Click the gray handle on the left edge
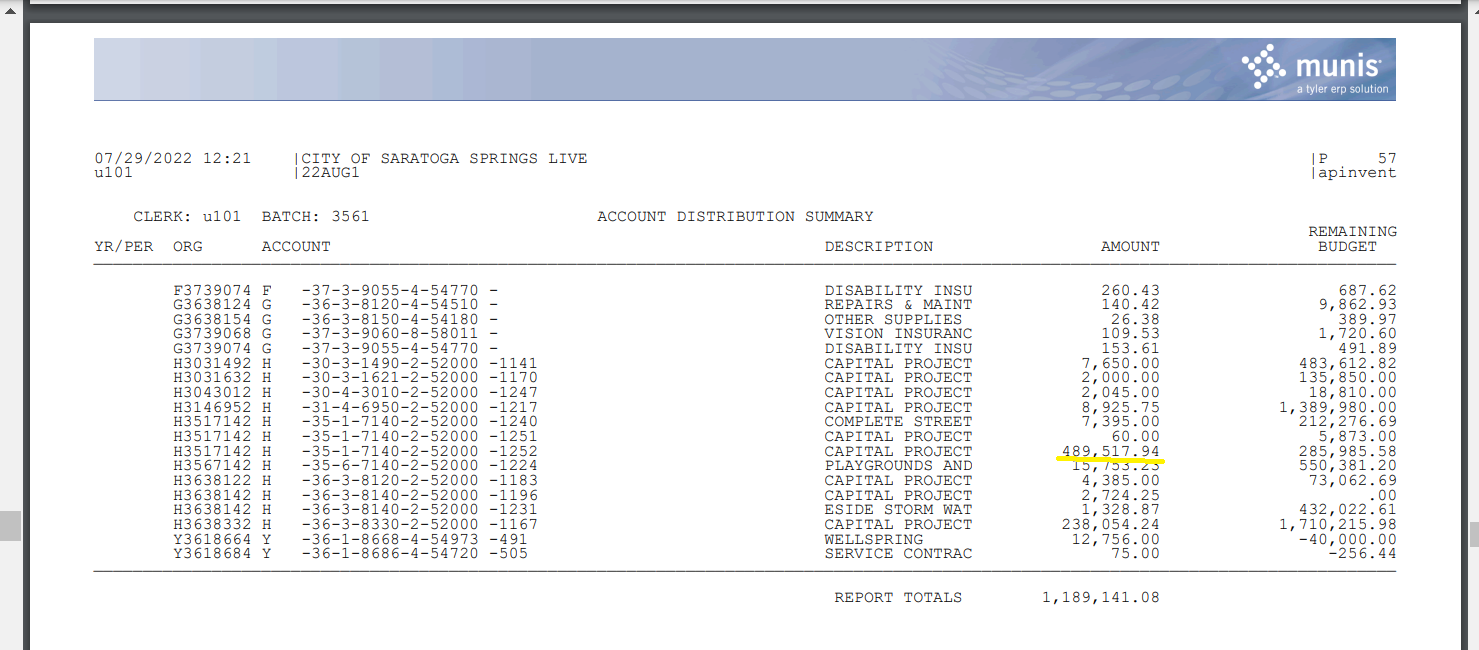 click(x=9, y=525)
